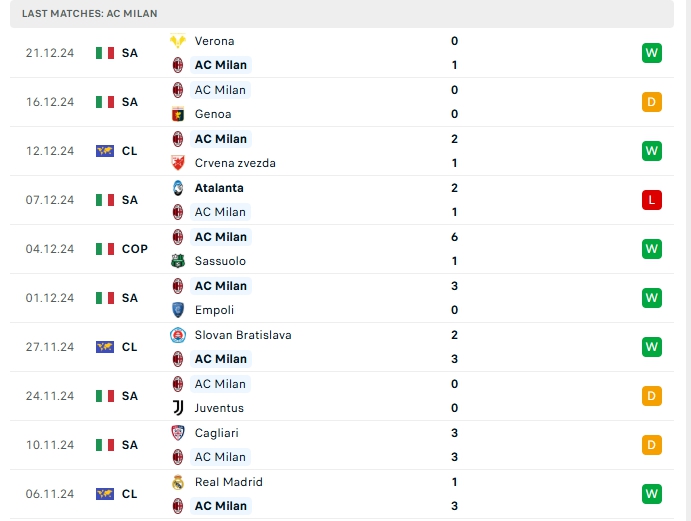Click the Crvena zvezda crest icon
The height and width of the screenshot is (521, 691).
coord(178,163)
